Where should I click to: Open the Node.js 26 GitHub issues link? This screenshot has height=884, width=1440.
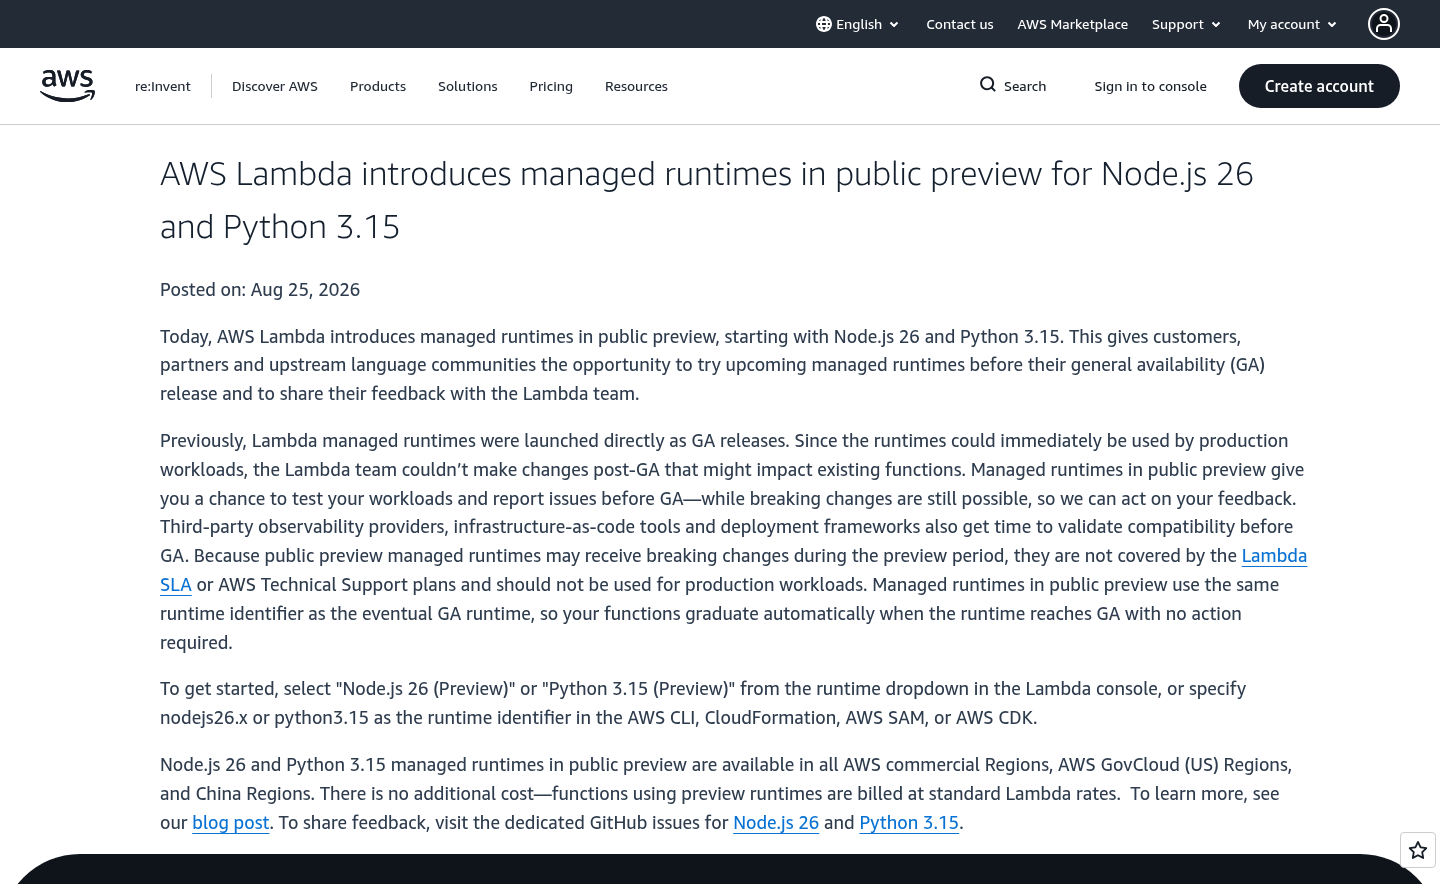click(x=776, y=823)
